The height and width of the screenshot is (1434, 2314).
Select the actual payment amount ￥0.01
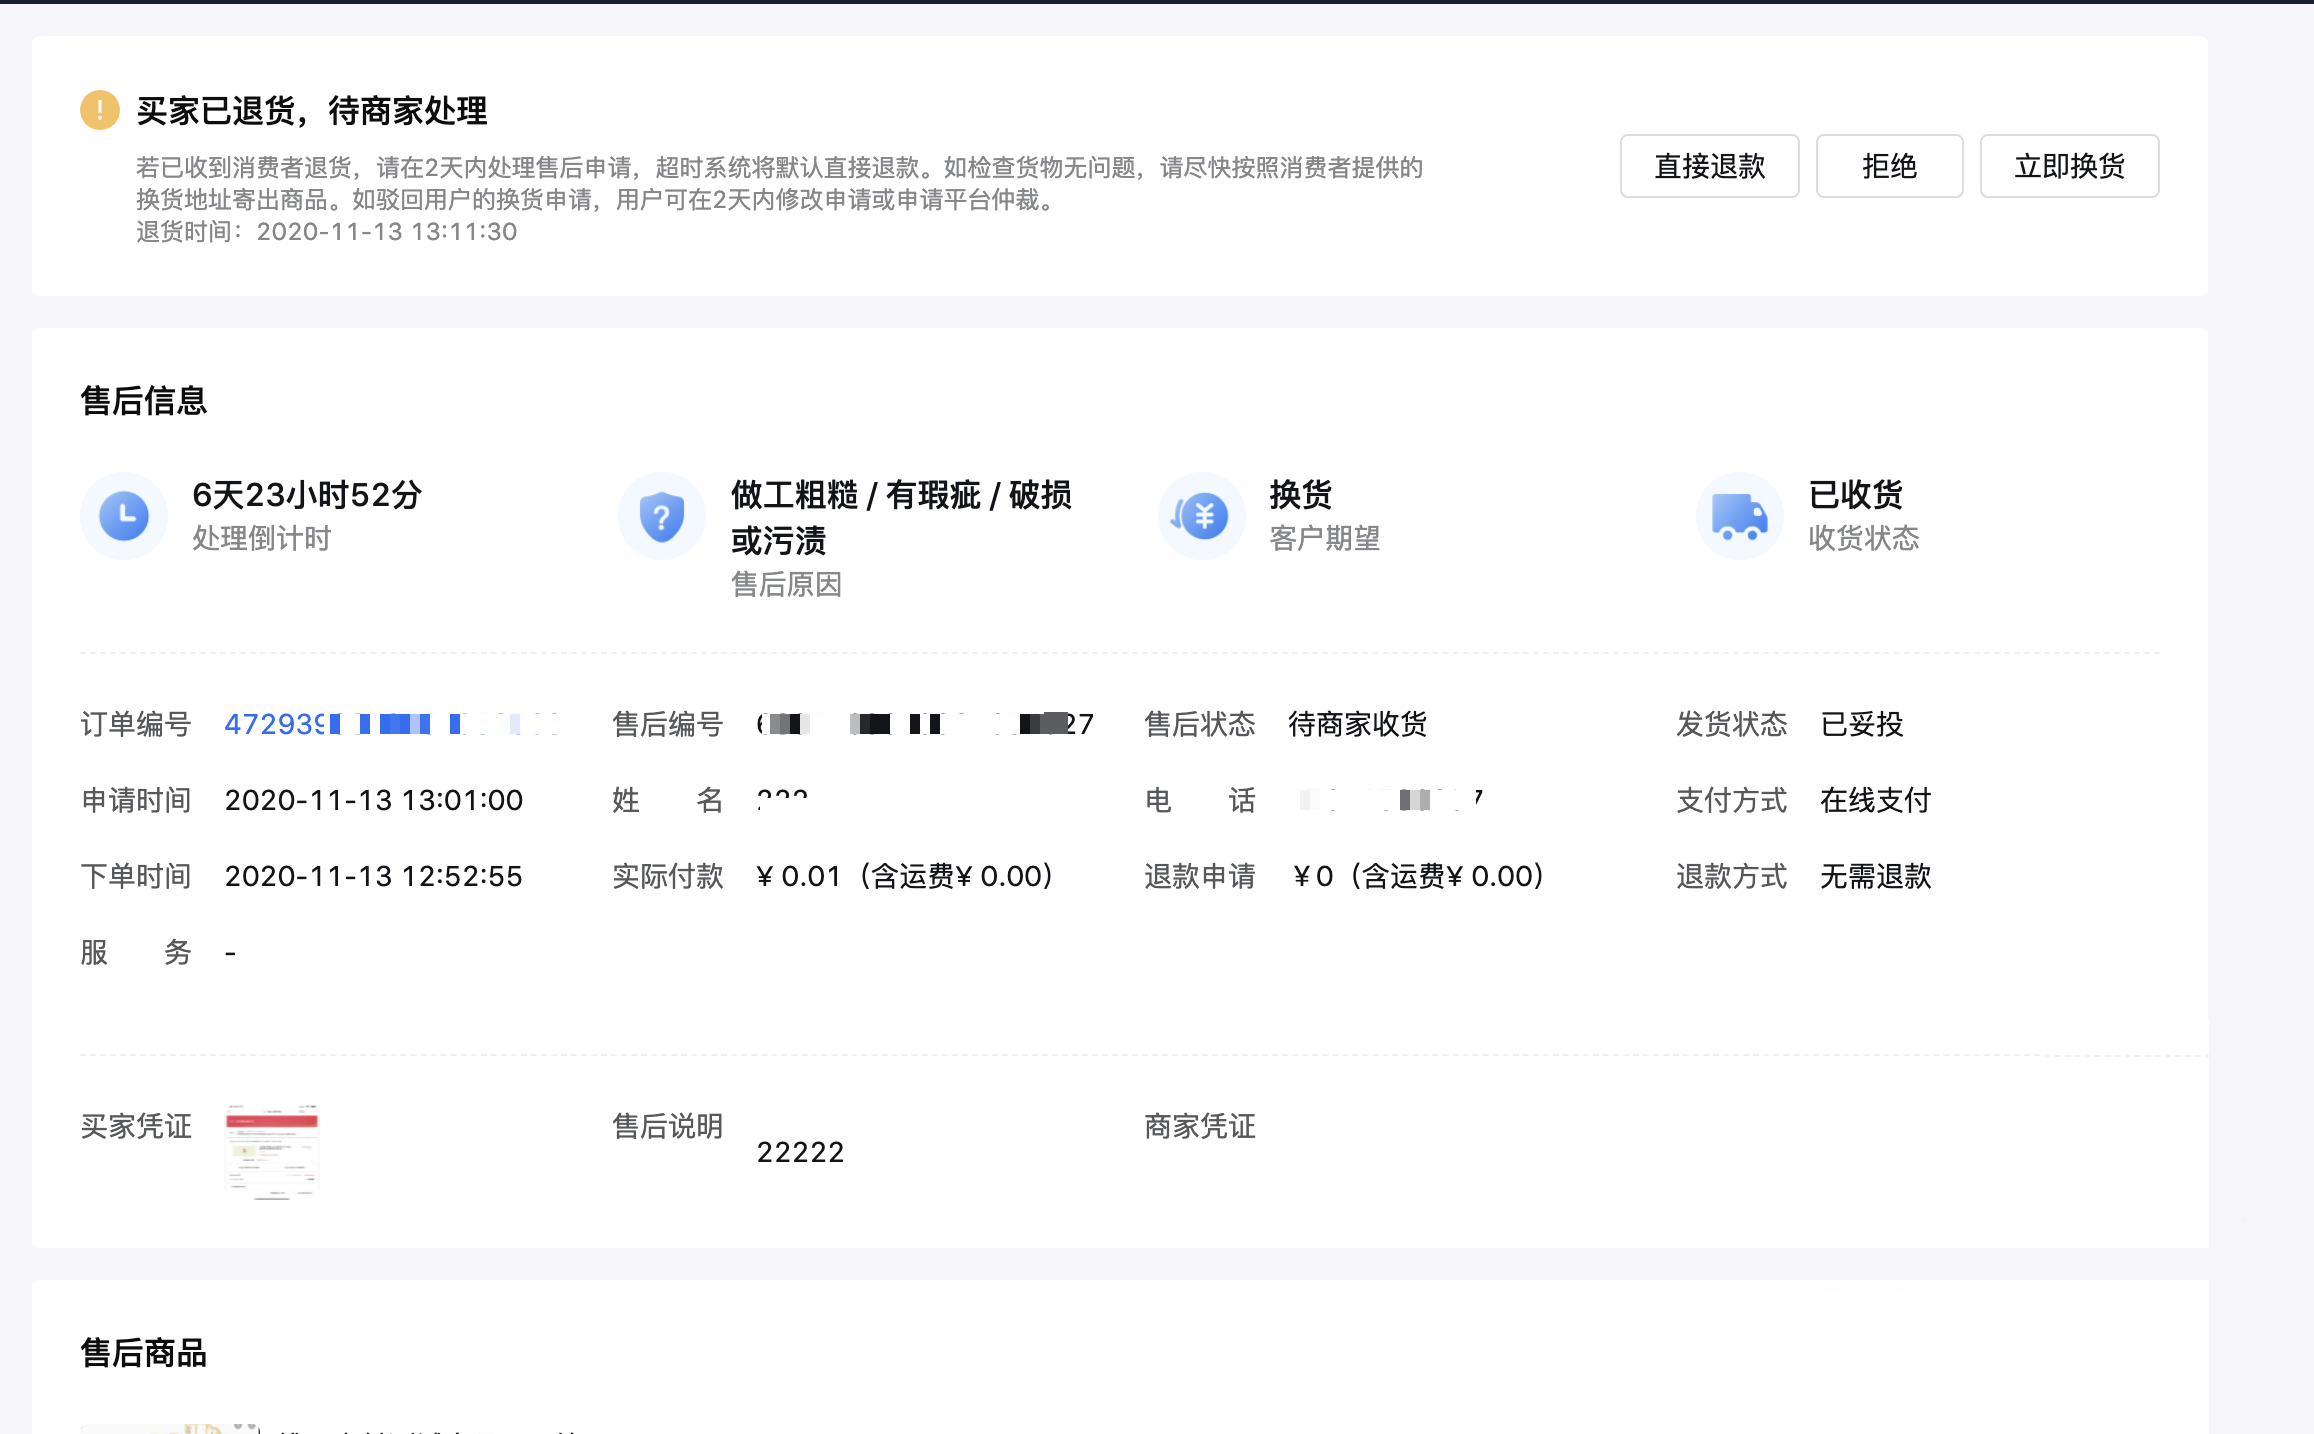pyautogui.click(x=798, y=876)
